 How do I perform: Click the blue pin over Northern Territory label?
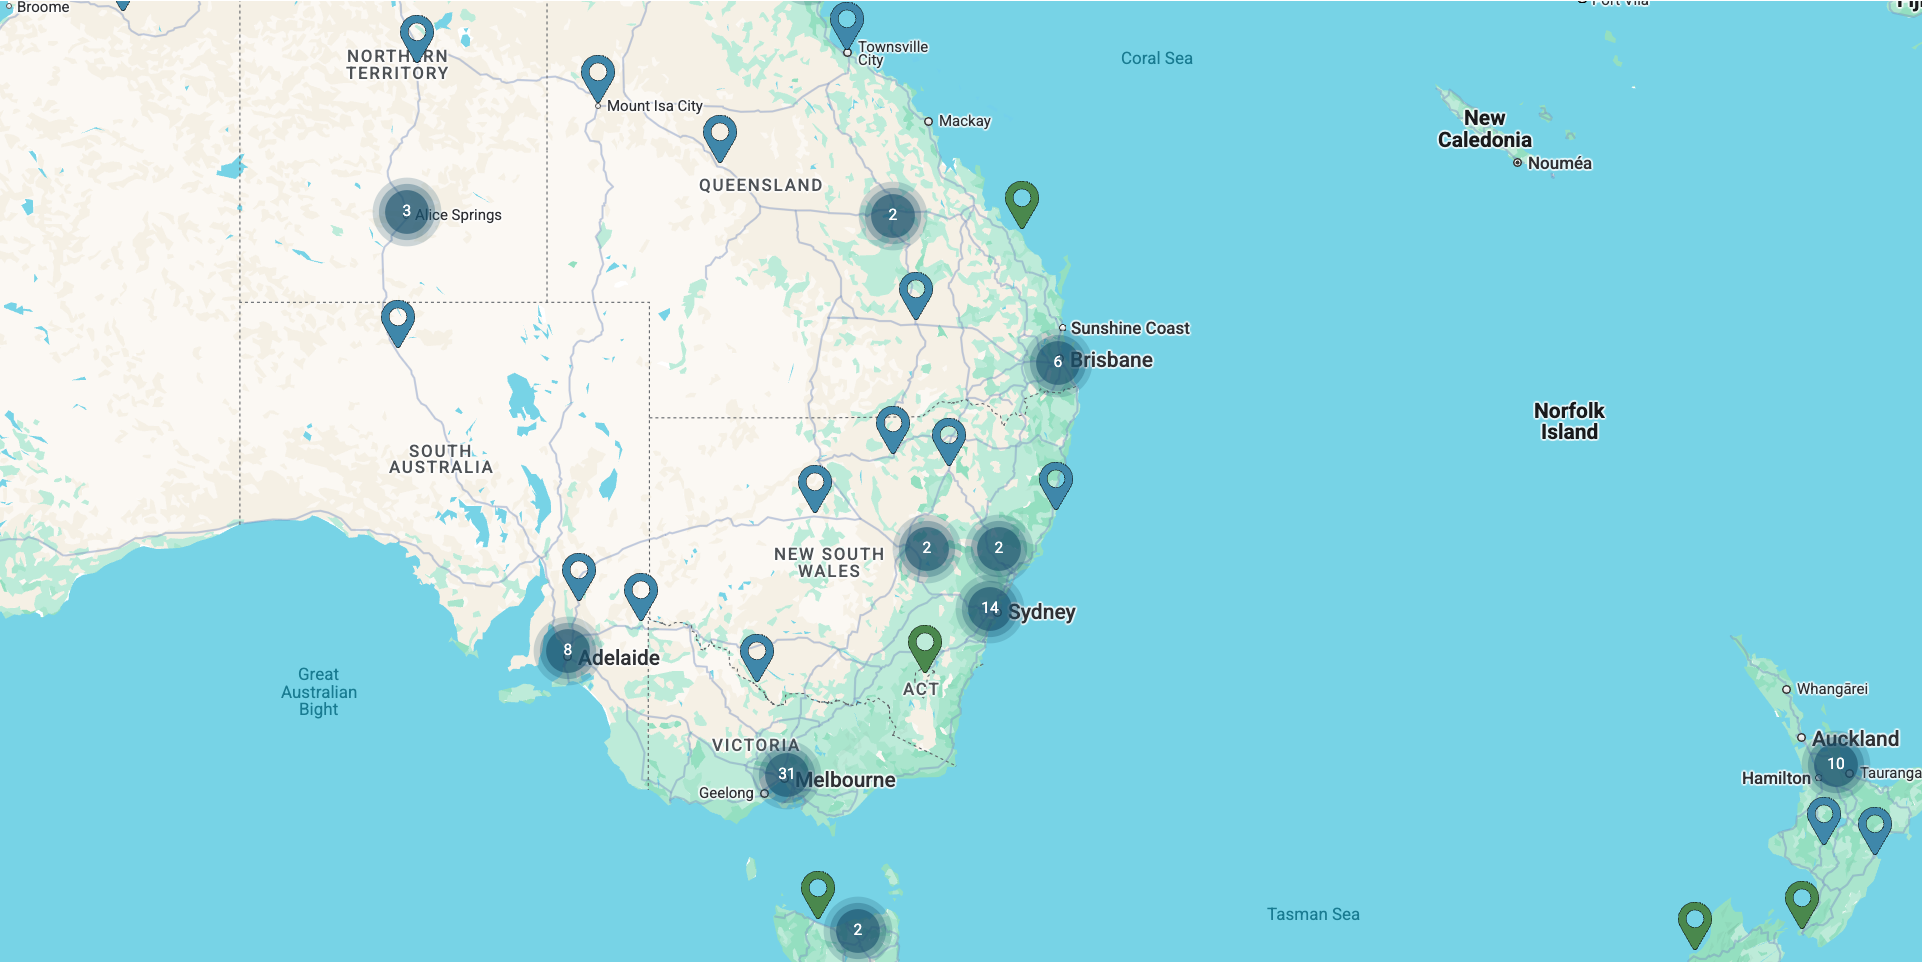(x=416, y=36)
